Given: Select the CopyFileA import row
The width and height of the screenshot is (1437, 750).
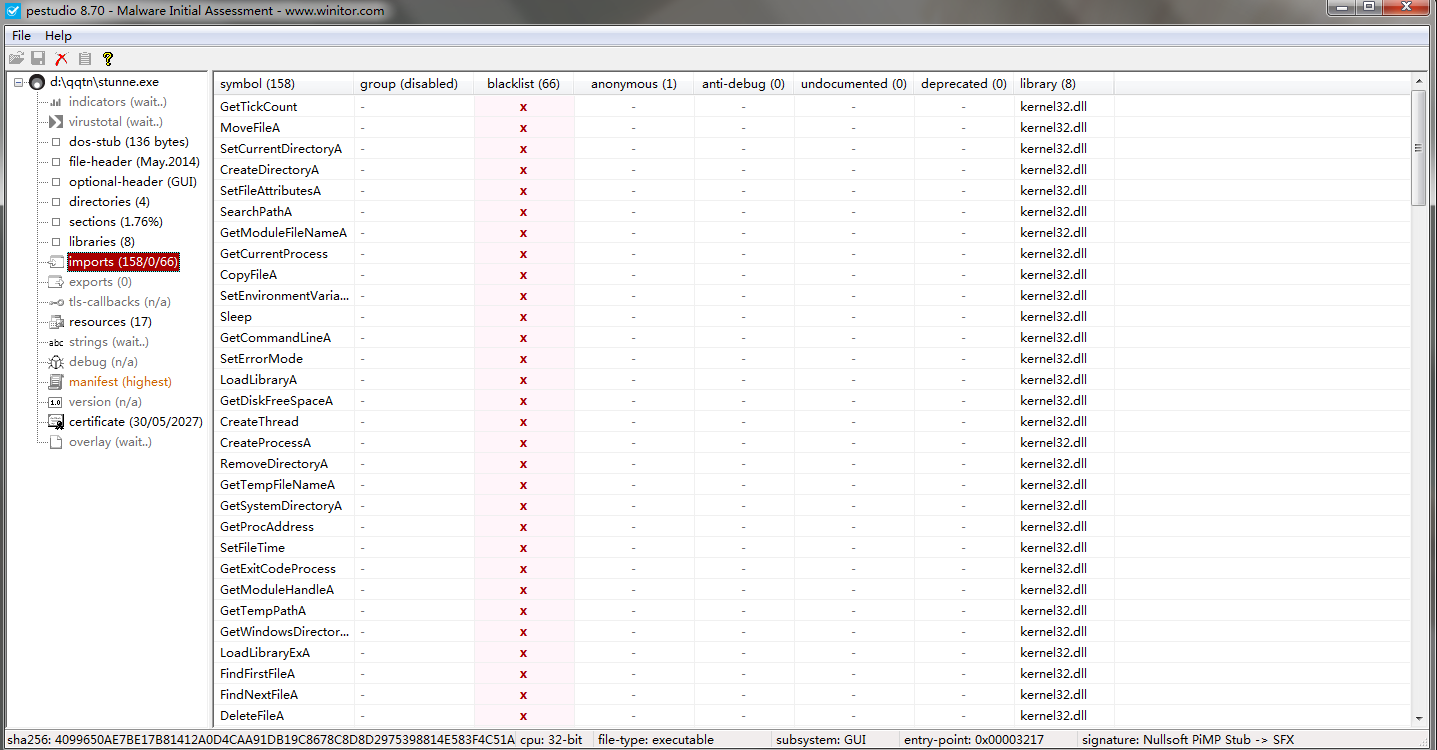Looking at the screenshot, I should coord(812,275).
